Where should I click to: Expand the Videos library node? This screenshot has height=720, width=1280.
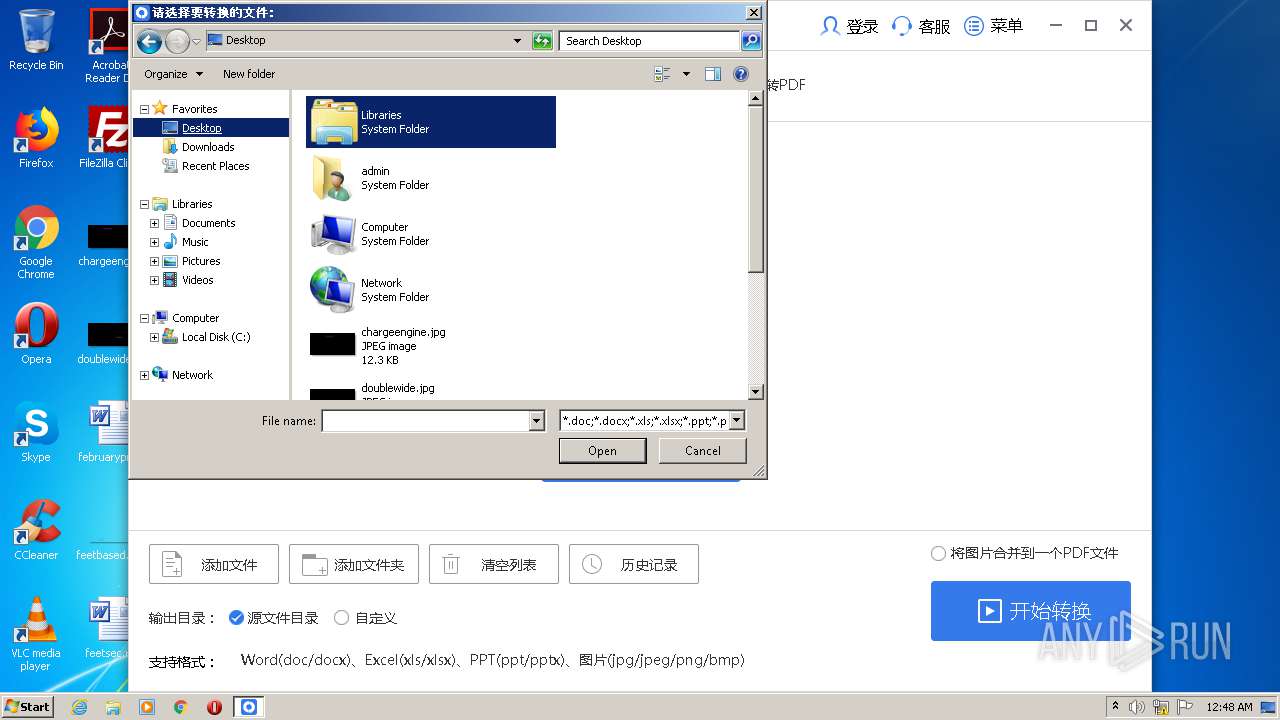tap(154, 280)
